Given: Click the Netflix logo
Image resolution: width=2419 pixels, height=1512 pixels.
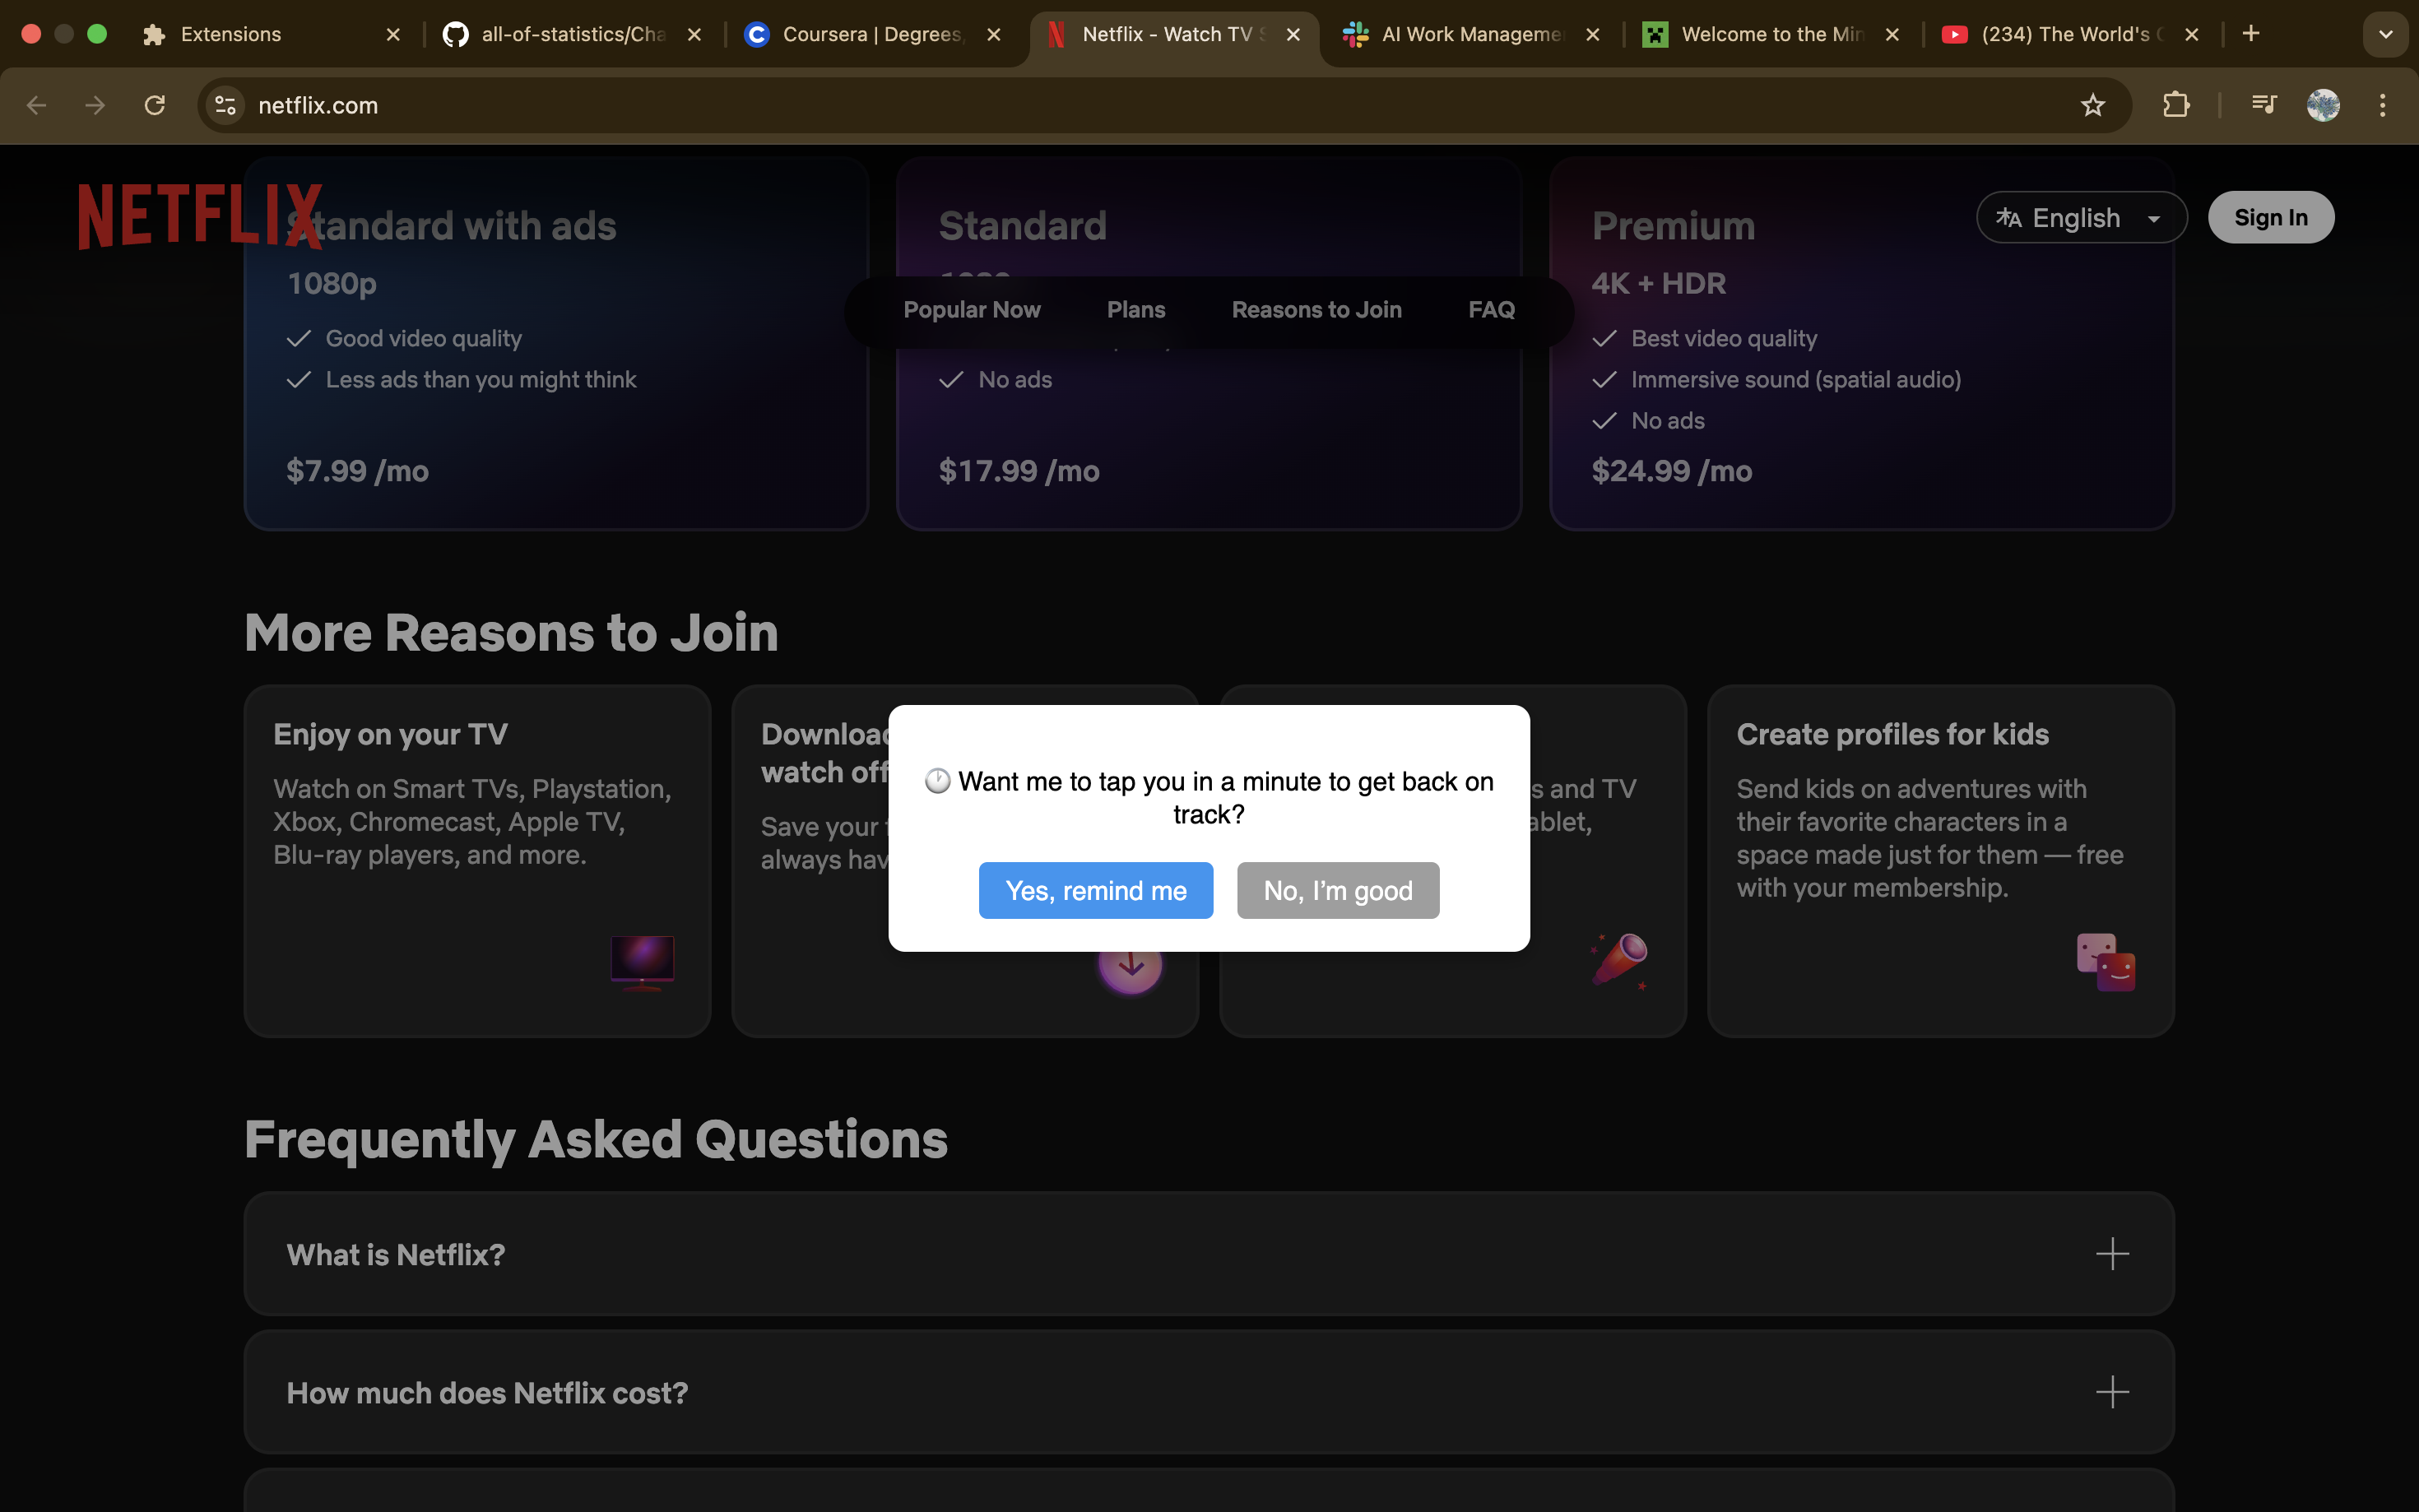Looking at the screenshot, I should pyautogui.click(x=200, y=216).
